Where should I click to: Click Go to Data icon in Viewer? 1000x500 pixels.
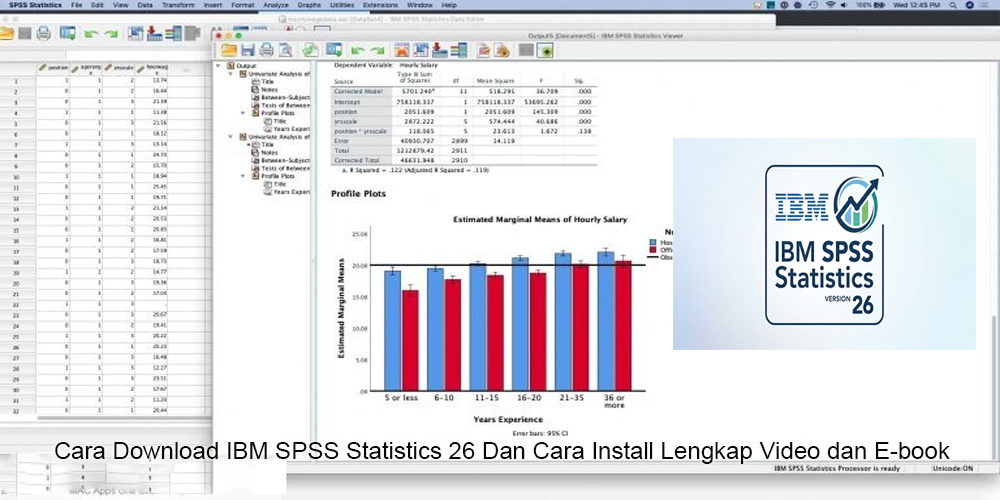pyautogui.click(x=402, y=50)
